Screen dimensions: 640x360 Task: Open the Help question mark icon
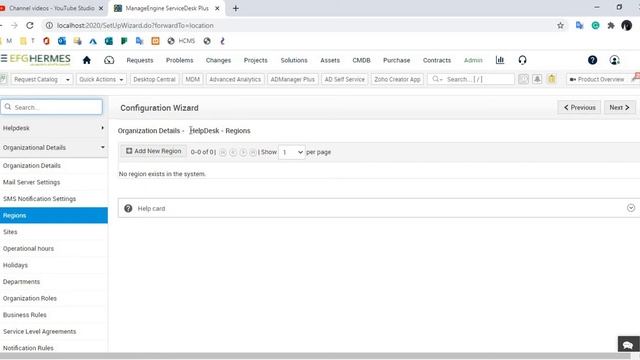point(592,60)
